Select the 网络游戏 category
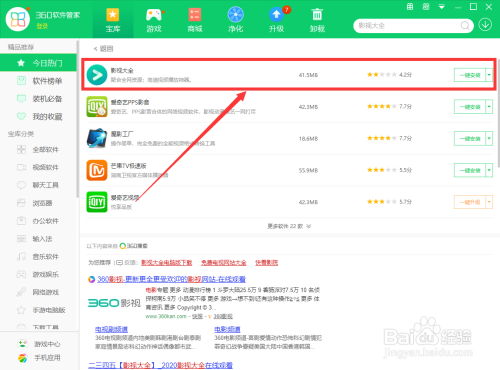500x370 pixels. pyautogui.click(x=38, y=292)
